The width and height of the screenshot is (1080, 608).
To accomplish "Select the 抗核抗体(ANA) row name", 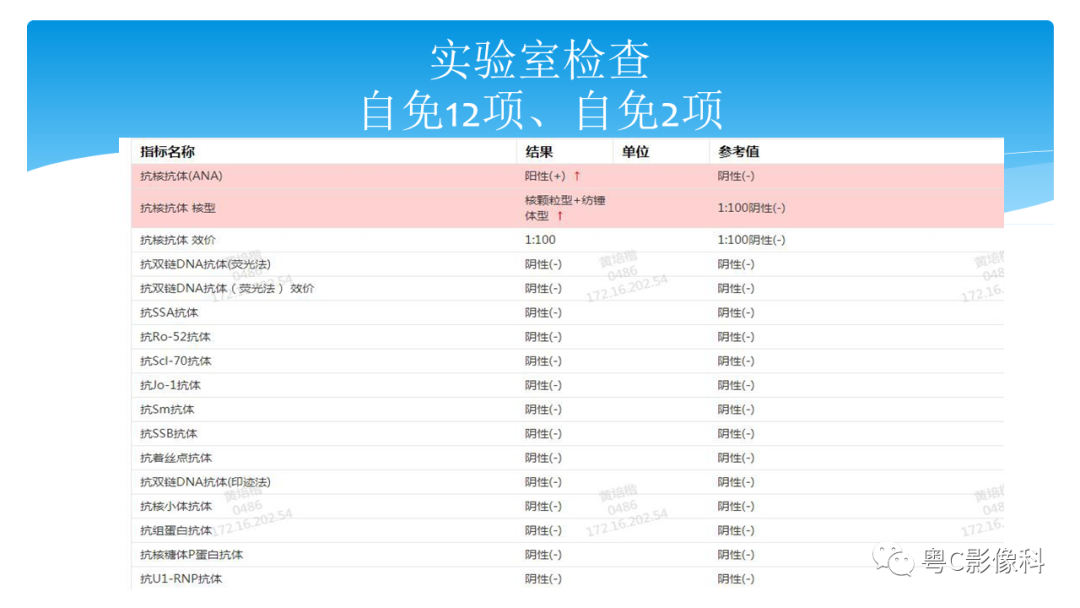I will click(x=181, y=176).
